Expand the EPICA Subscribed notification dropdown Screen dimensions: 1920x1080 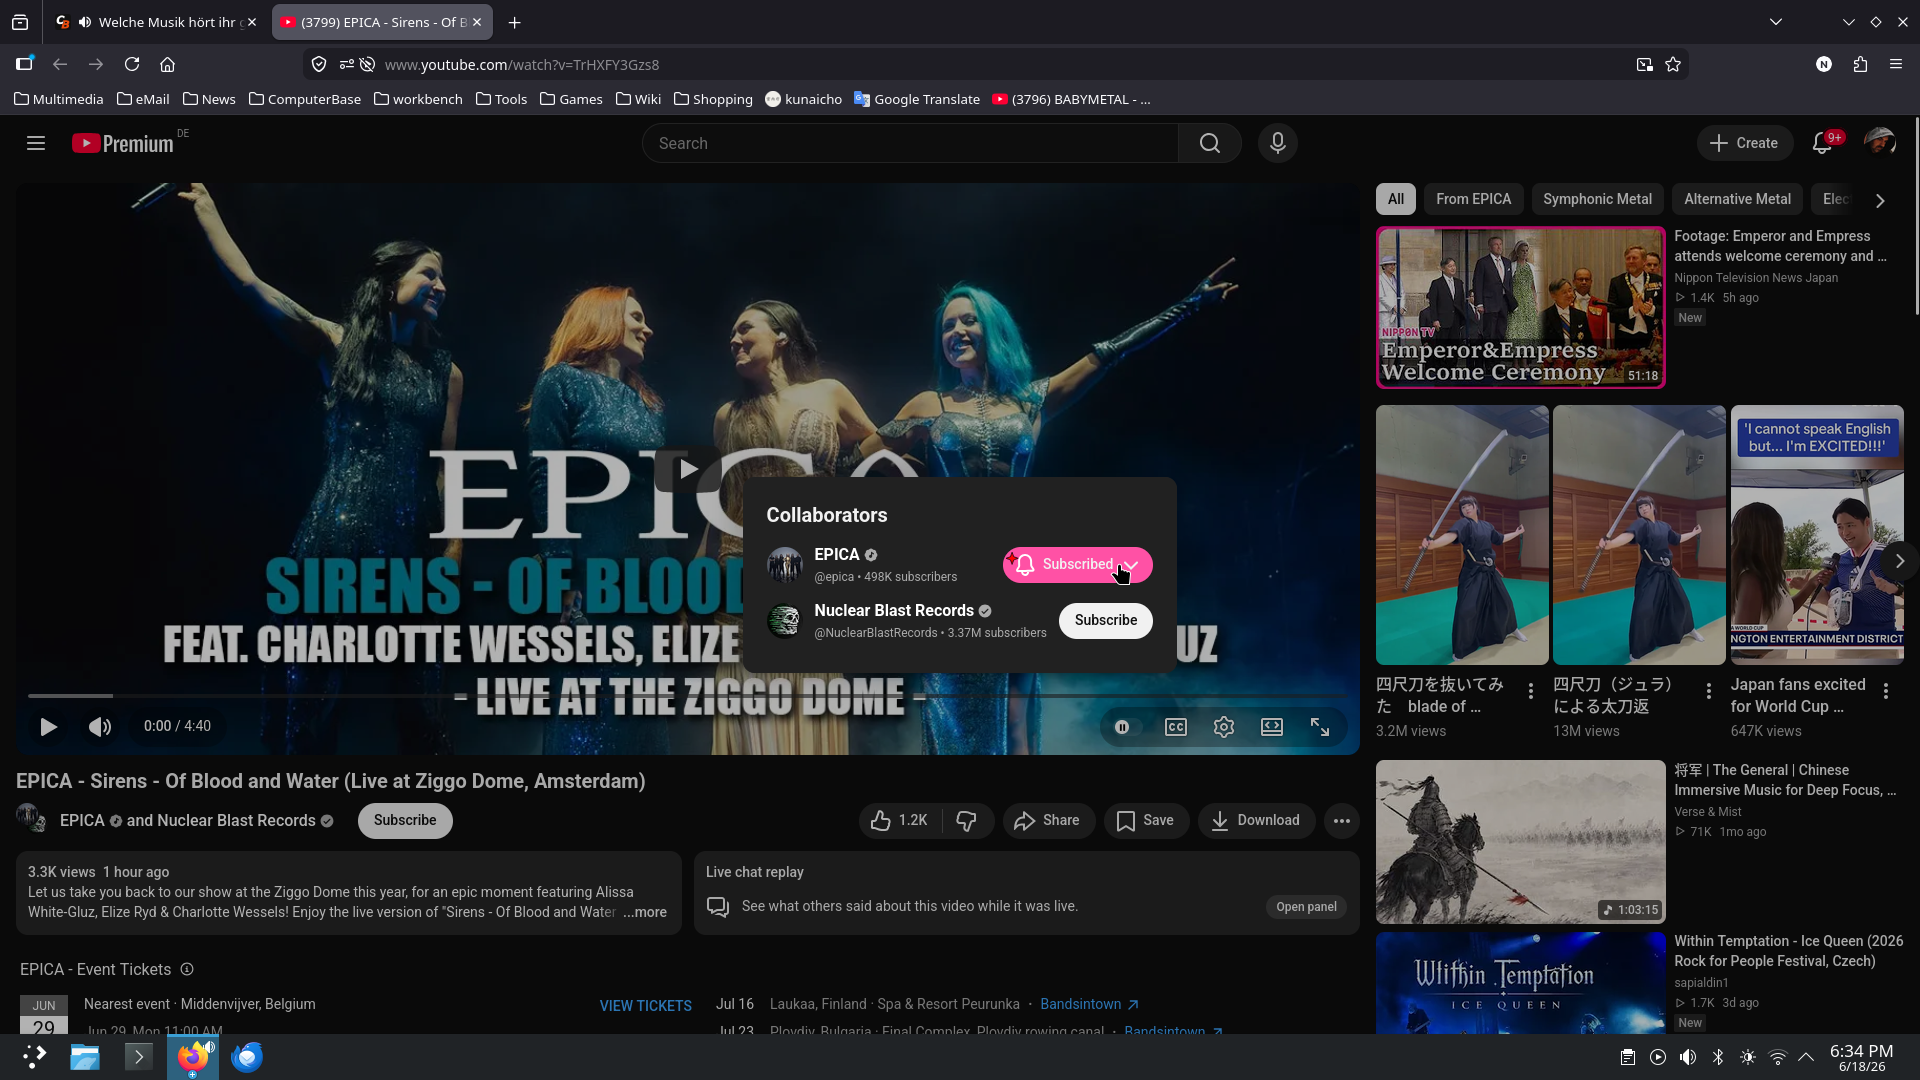tap(1078, 565)
